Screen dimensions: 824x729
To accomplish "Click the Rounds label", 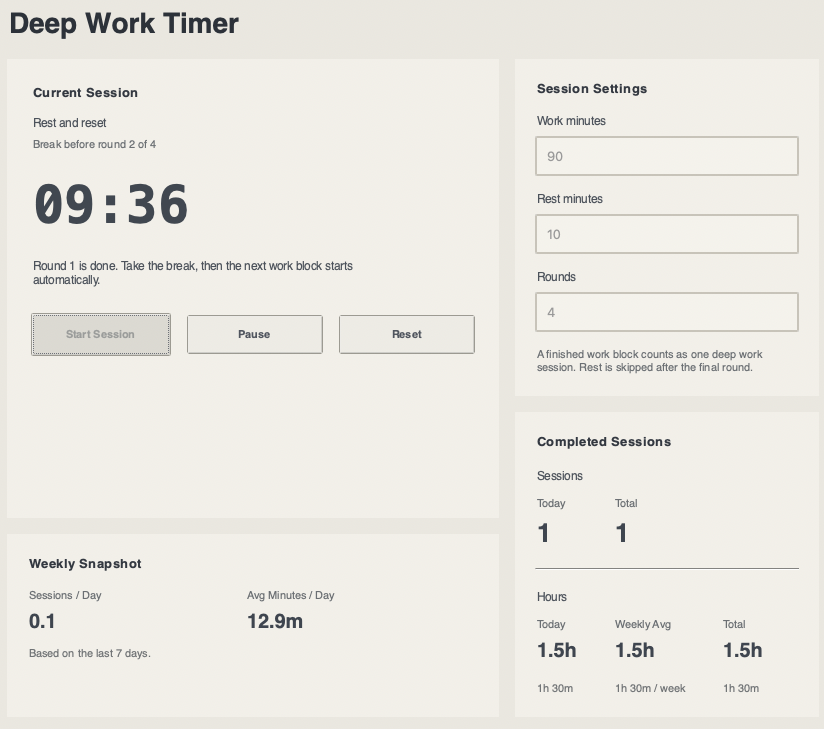I will (x=556, y=277).
